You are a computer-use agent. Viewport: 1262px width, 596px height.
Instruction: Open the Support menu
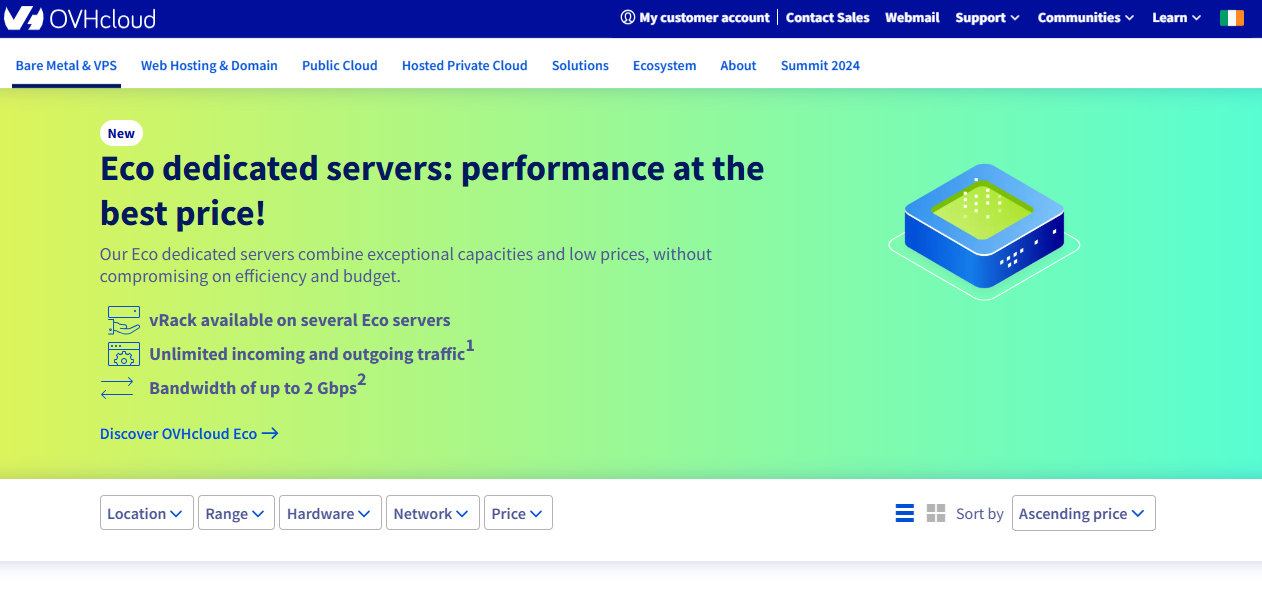[x=986, y=17]
